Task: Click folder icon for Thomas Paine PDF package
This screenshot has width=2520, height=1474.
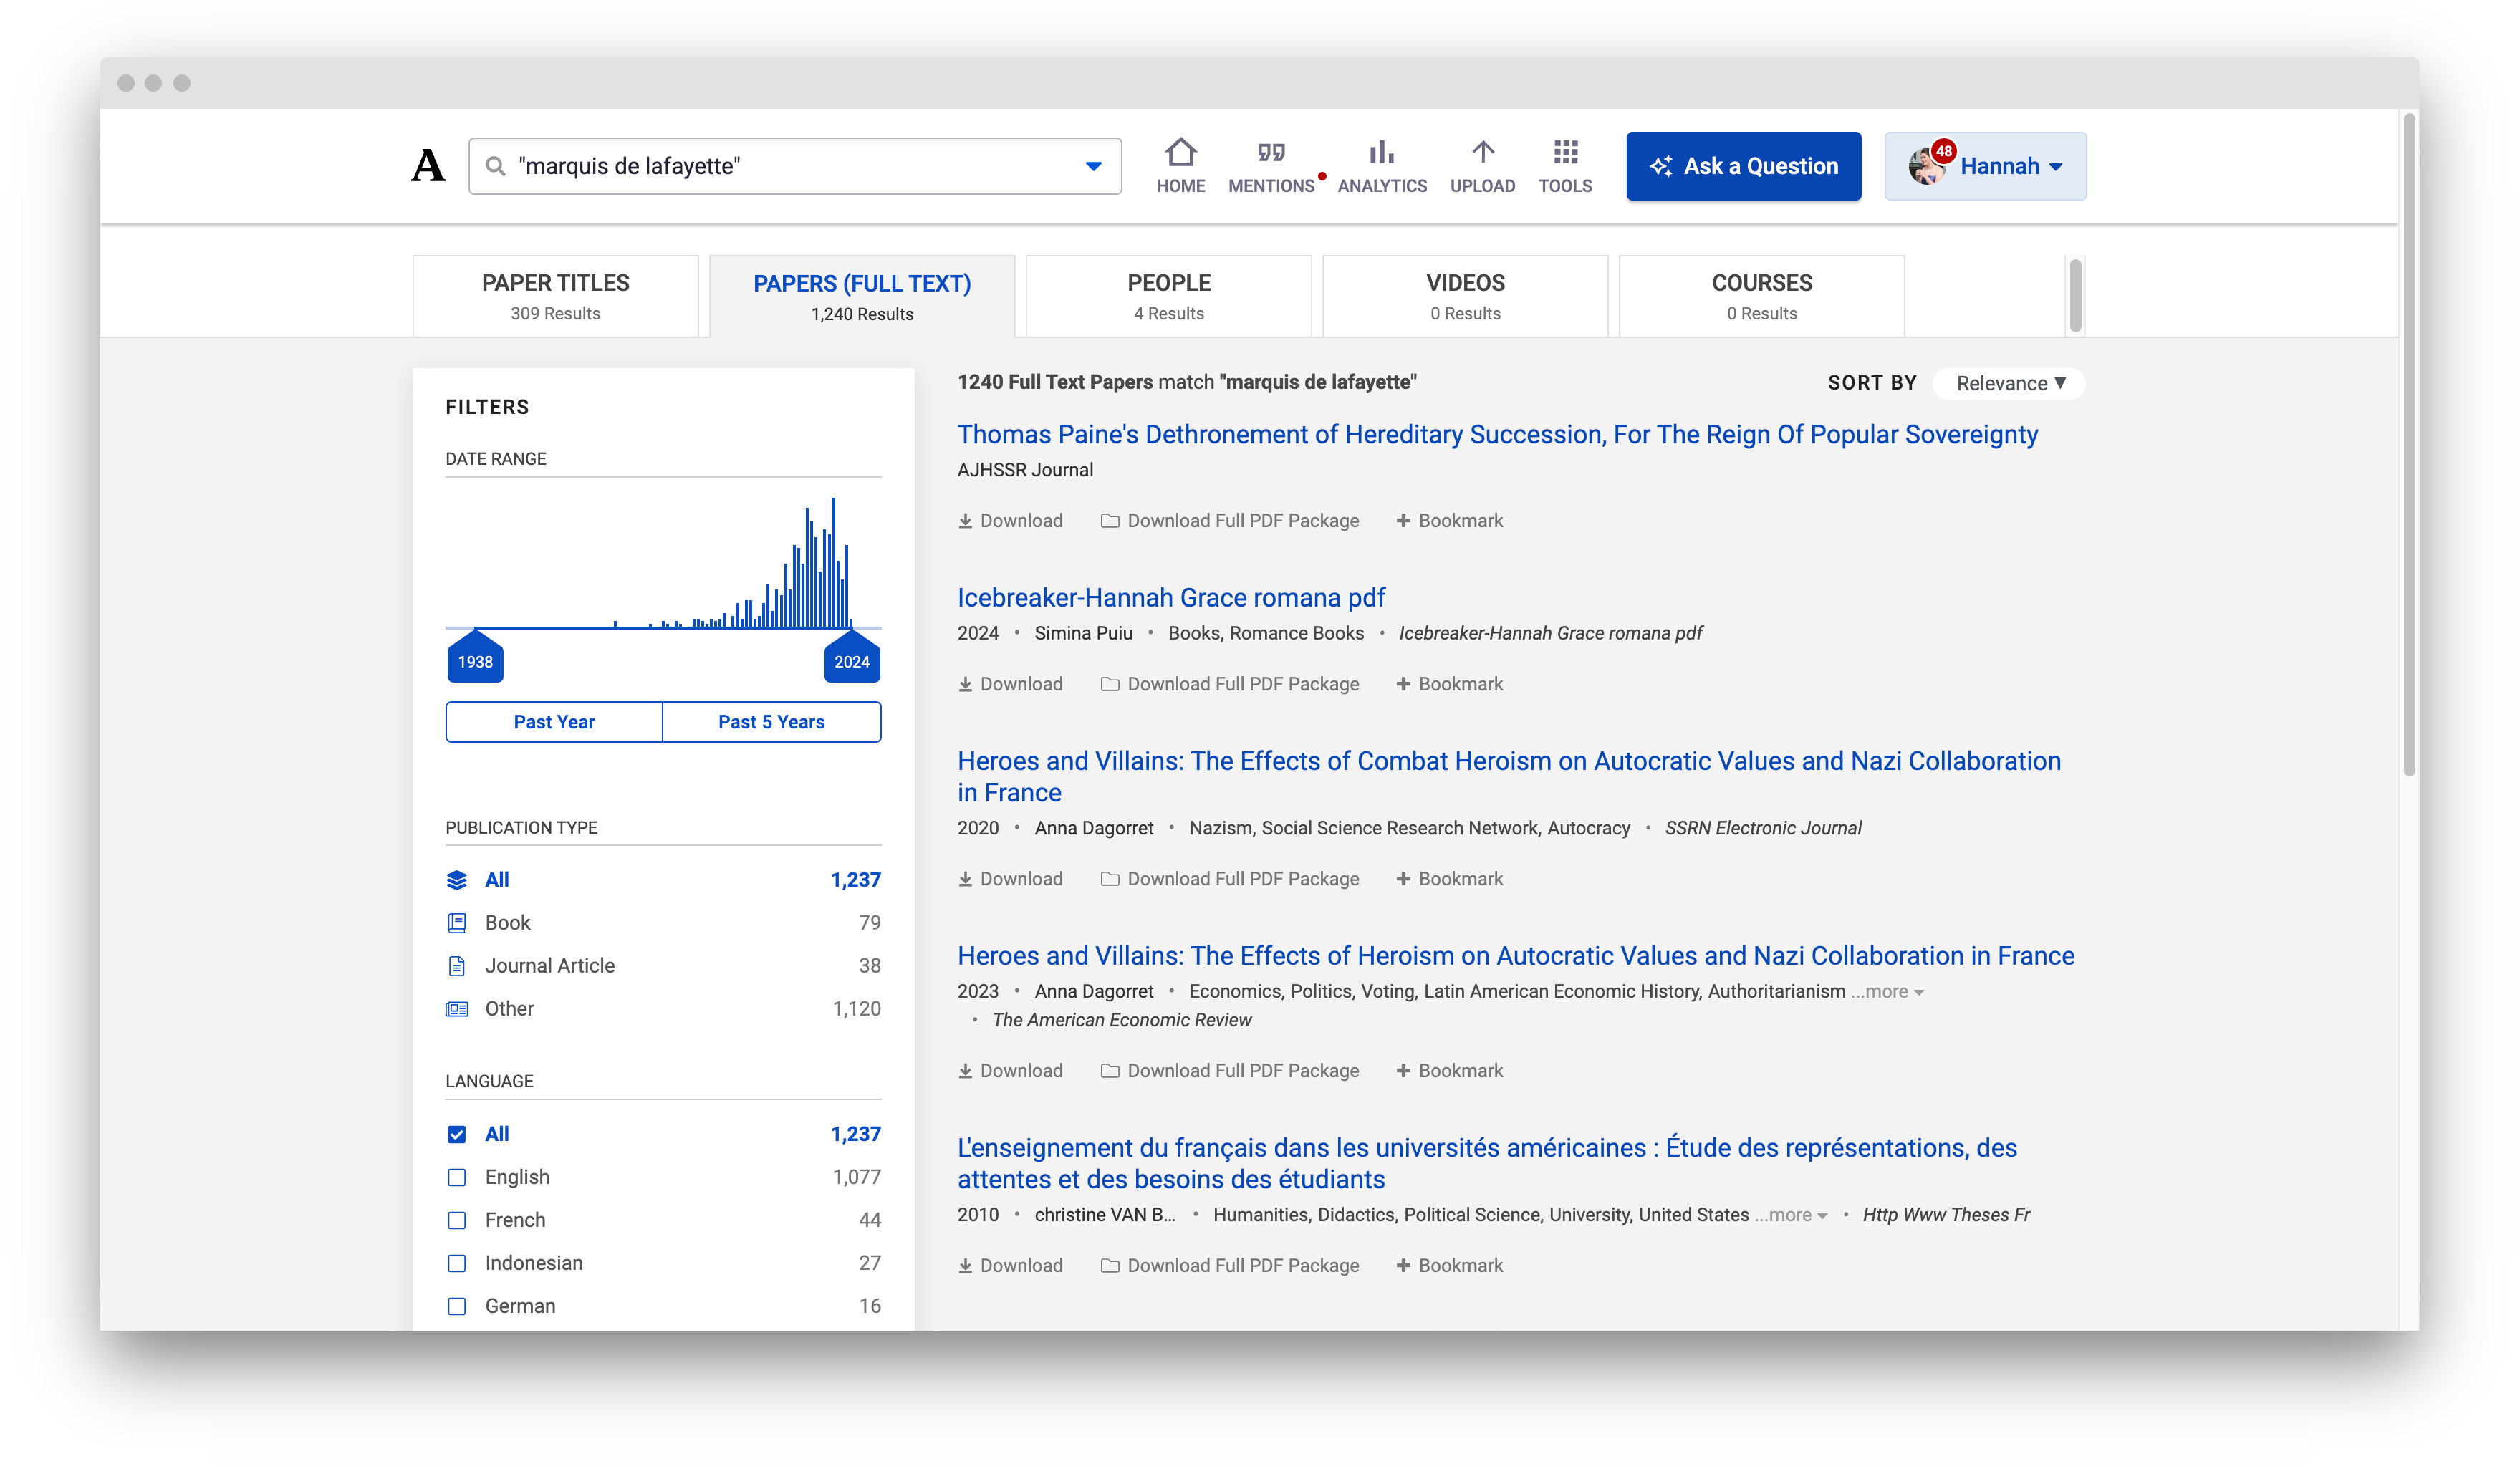Action: click(1109, 521)
